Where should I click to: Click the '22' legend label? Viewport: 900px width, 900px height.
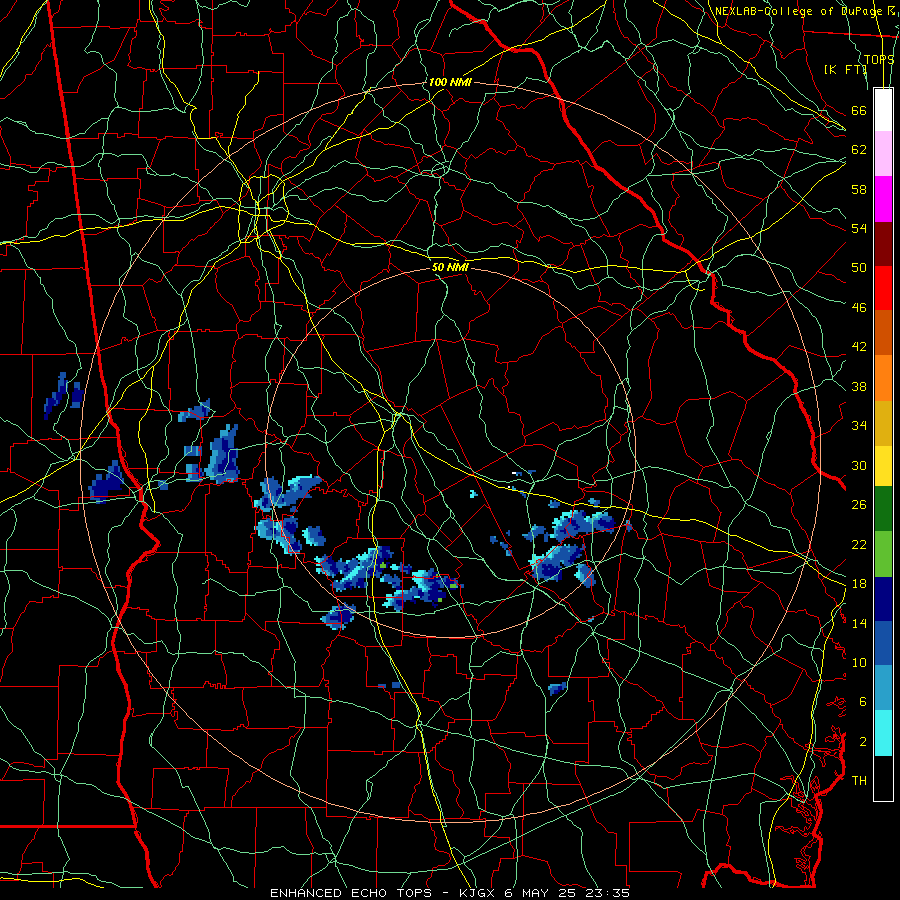(859, 544)
